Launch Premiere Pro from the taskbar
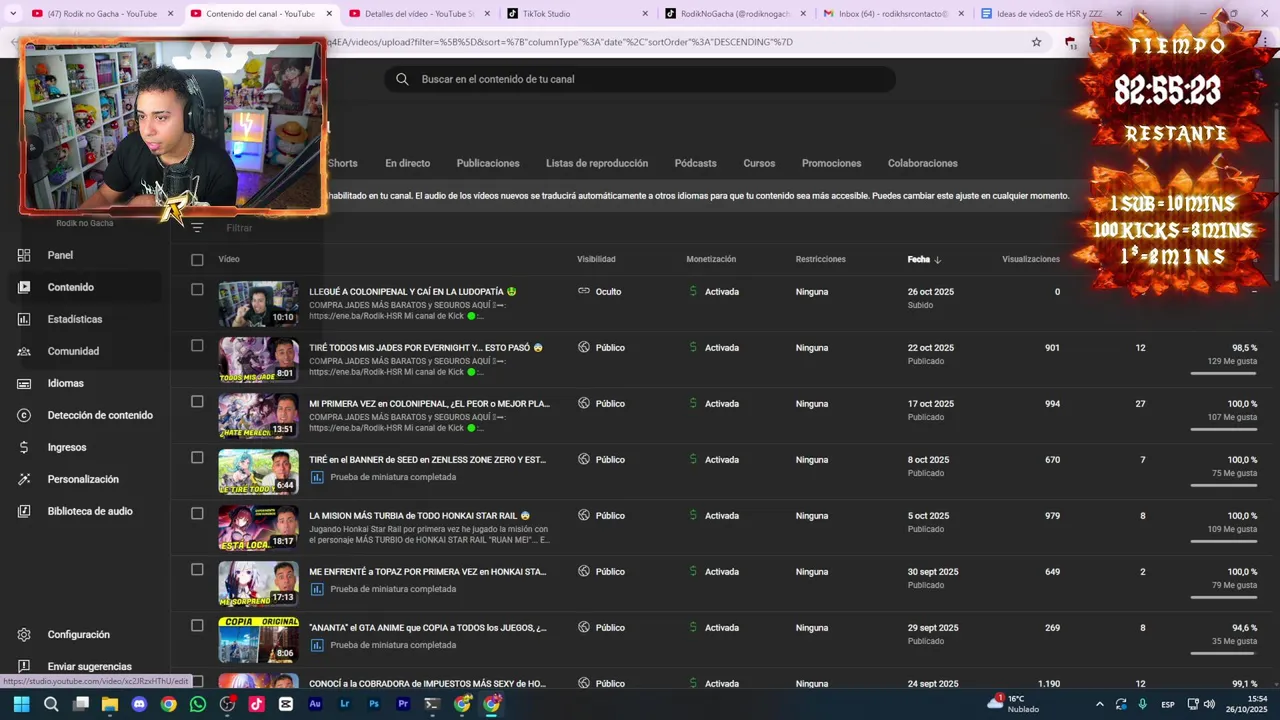The width and height of the screenshot is (1280, 720). [403, 704]
